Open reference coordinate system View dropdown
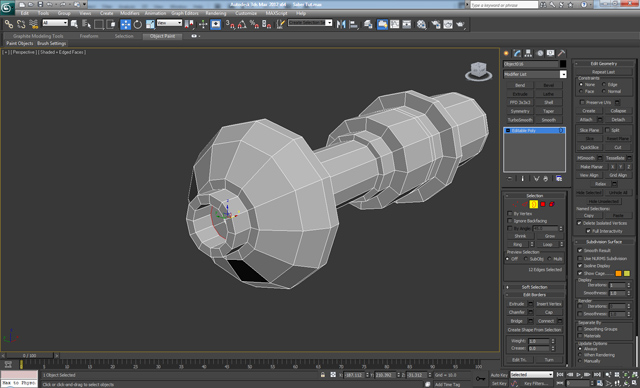This screenshot has height=388, width=640. (x=169, y=23)
